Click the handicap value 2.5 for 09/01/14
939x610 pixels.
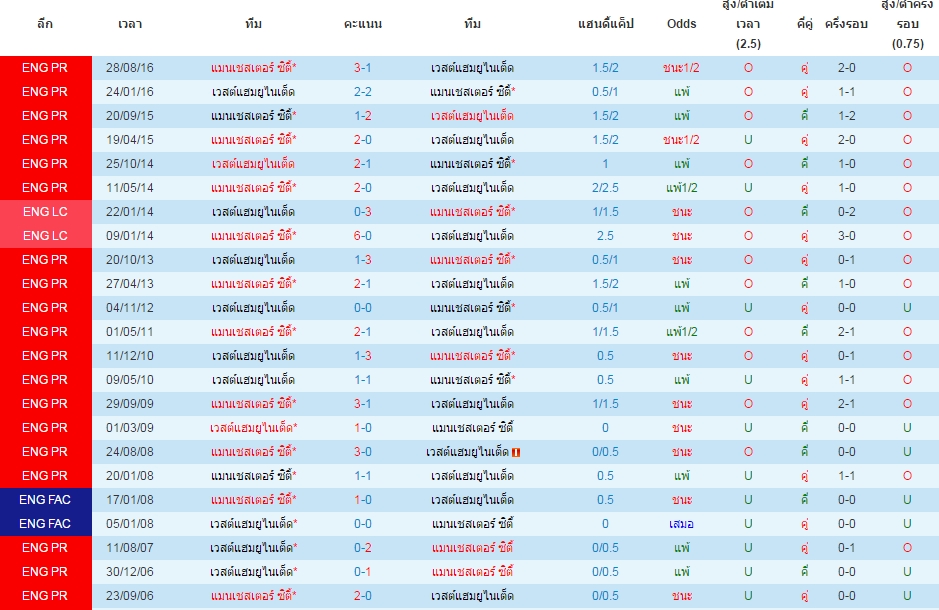click(605, 236)
